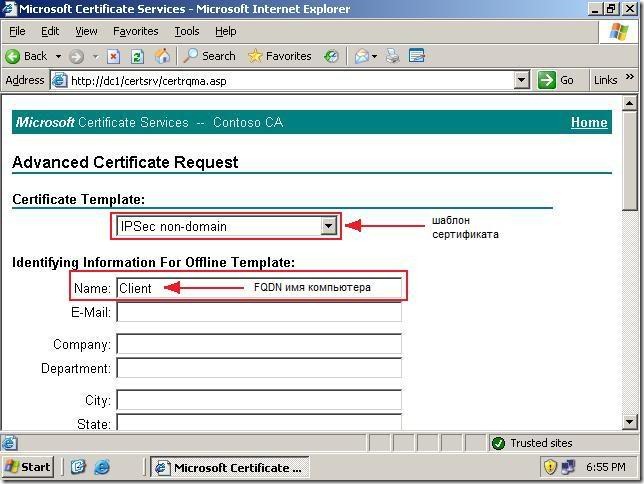644x484 pixels.
Task: Click the State input field
Action: [259, 422]
